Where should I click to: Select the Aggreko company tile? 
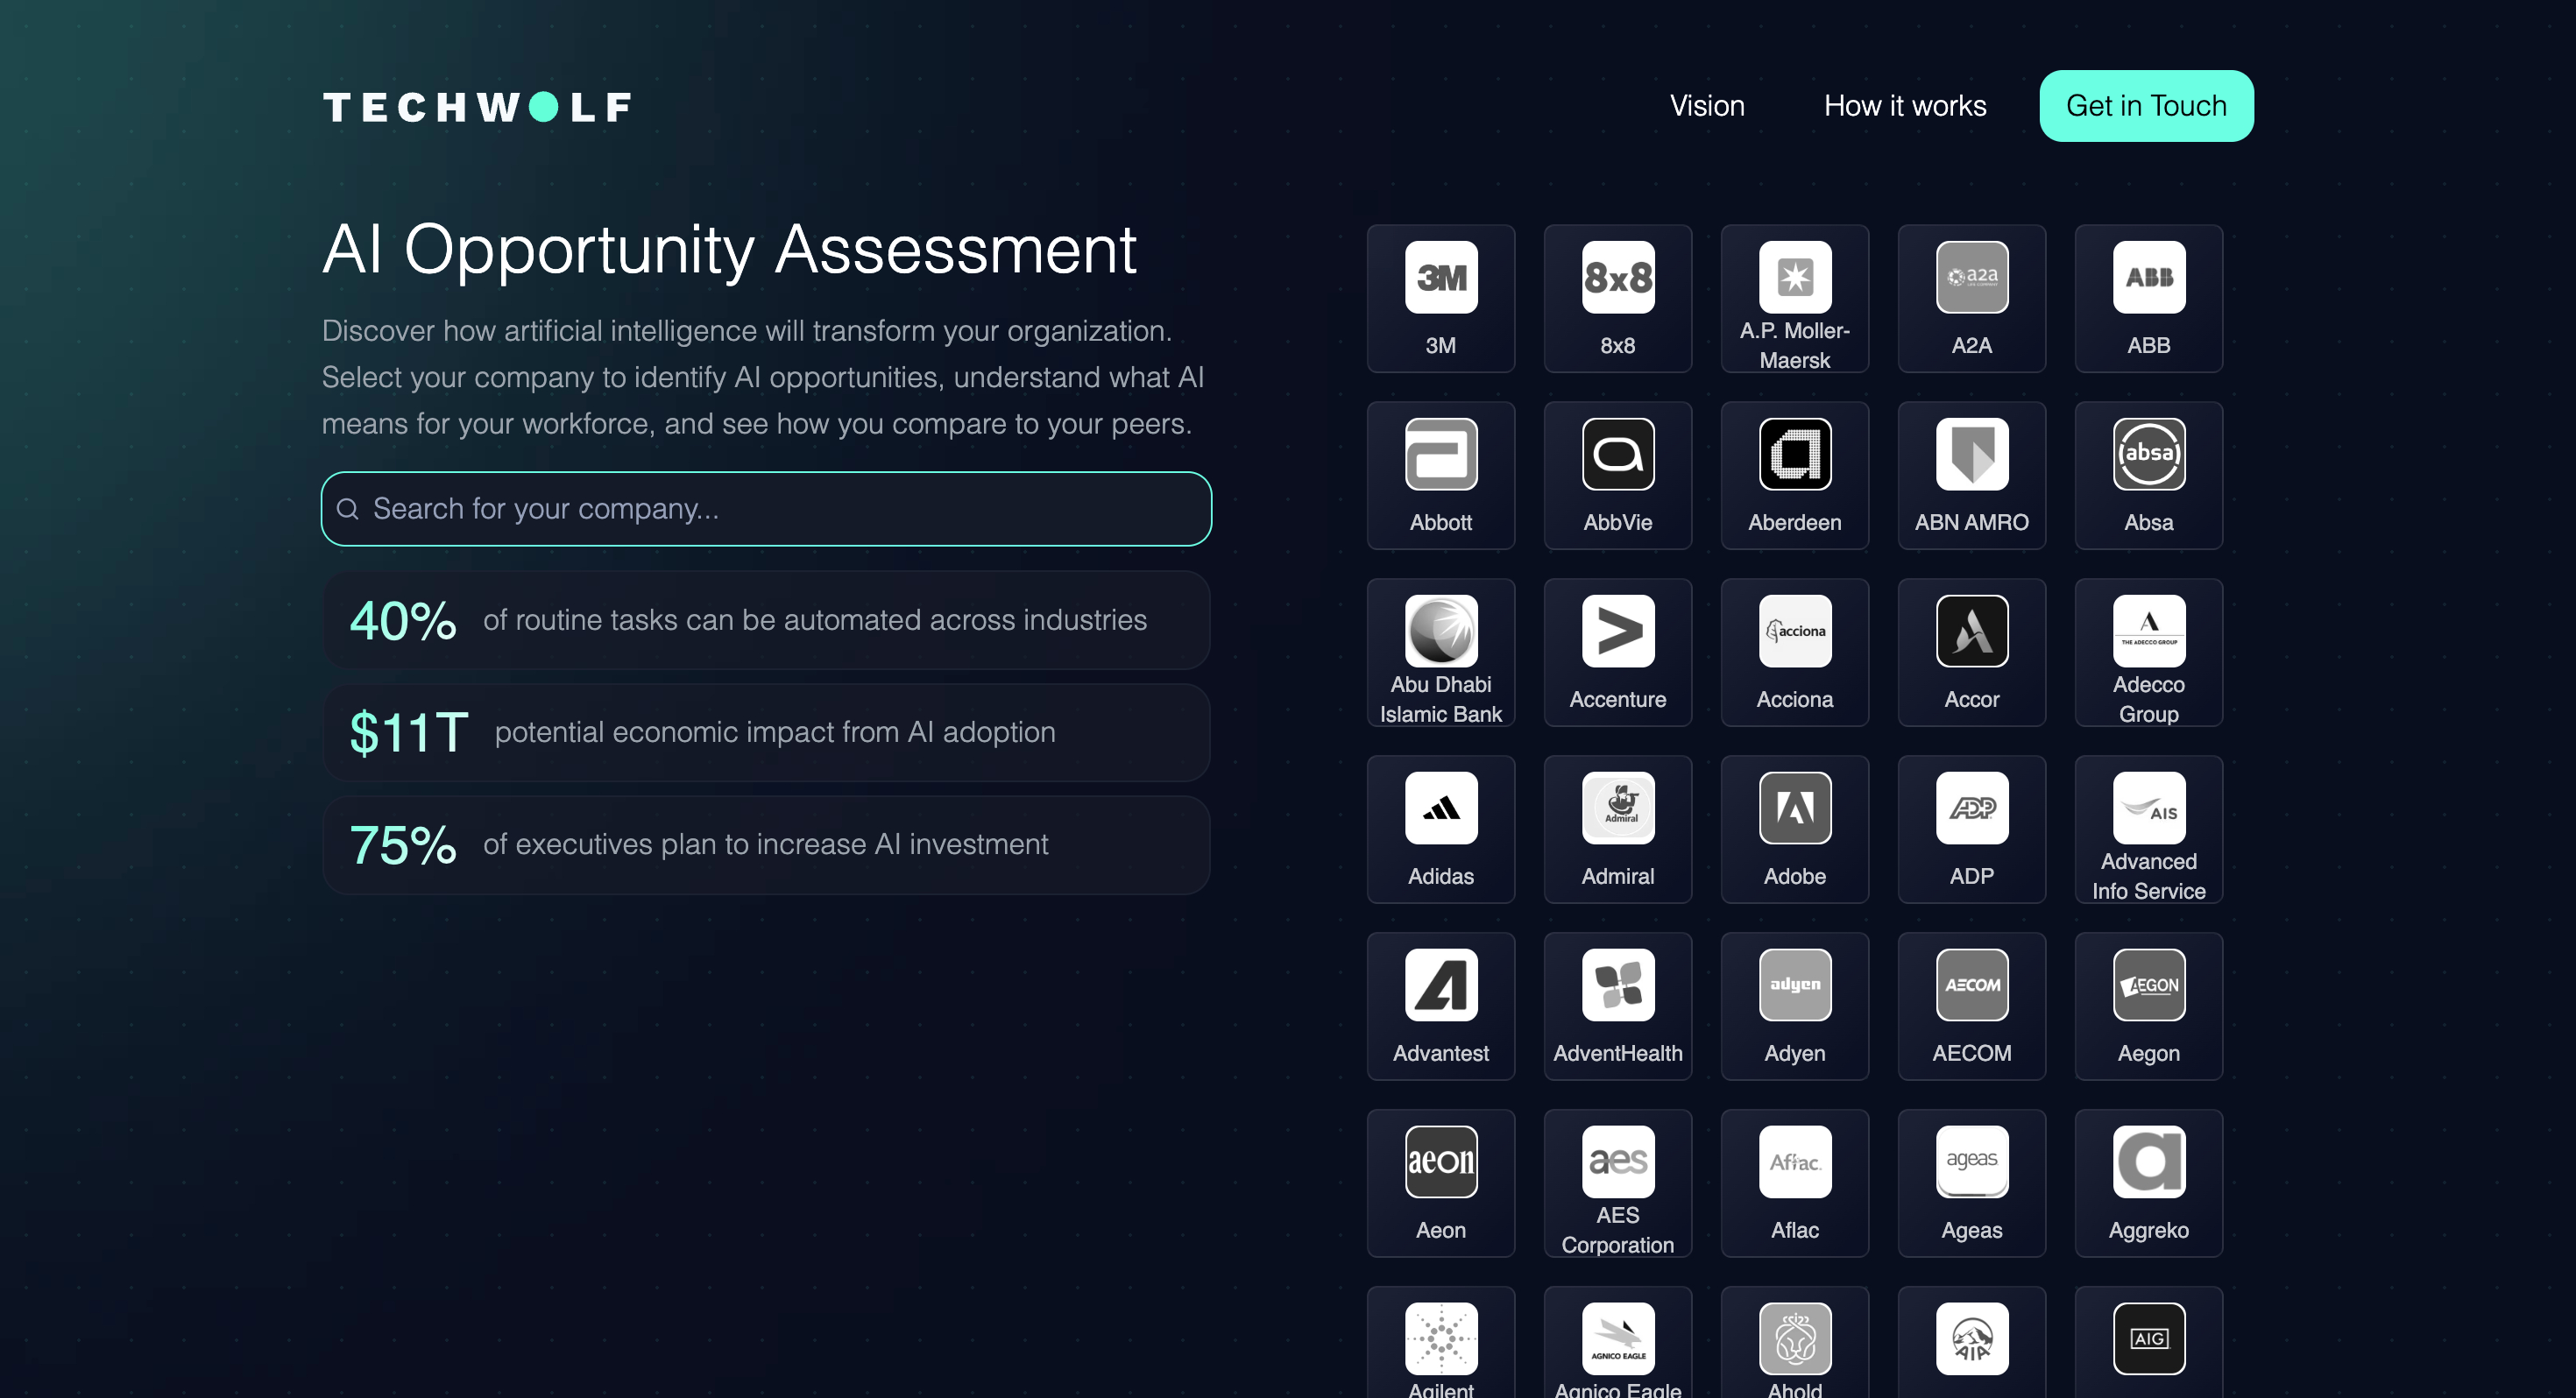[2148, 1183]
